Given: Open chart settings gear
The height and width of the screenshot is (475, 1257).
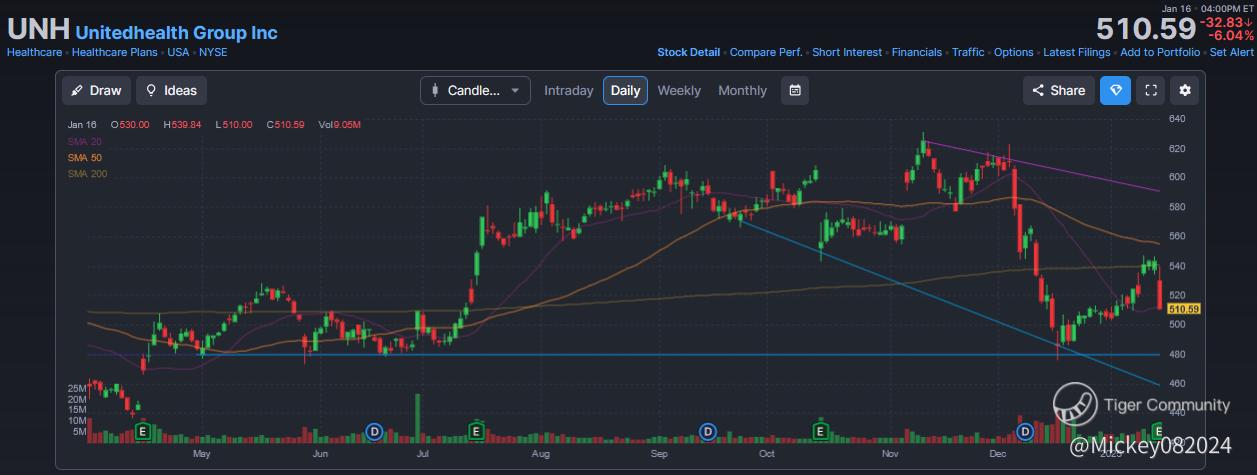Looking at the screenshot, I should point(1185,90).
